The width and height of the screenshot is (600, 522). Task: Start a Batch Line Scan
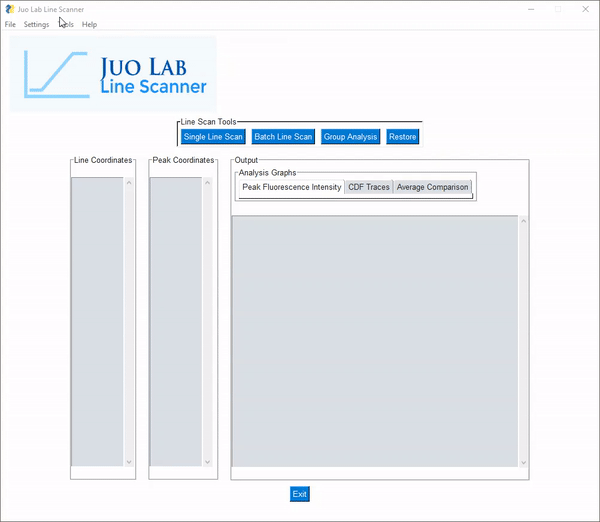click(x=283, y=137)
